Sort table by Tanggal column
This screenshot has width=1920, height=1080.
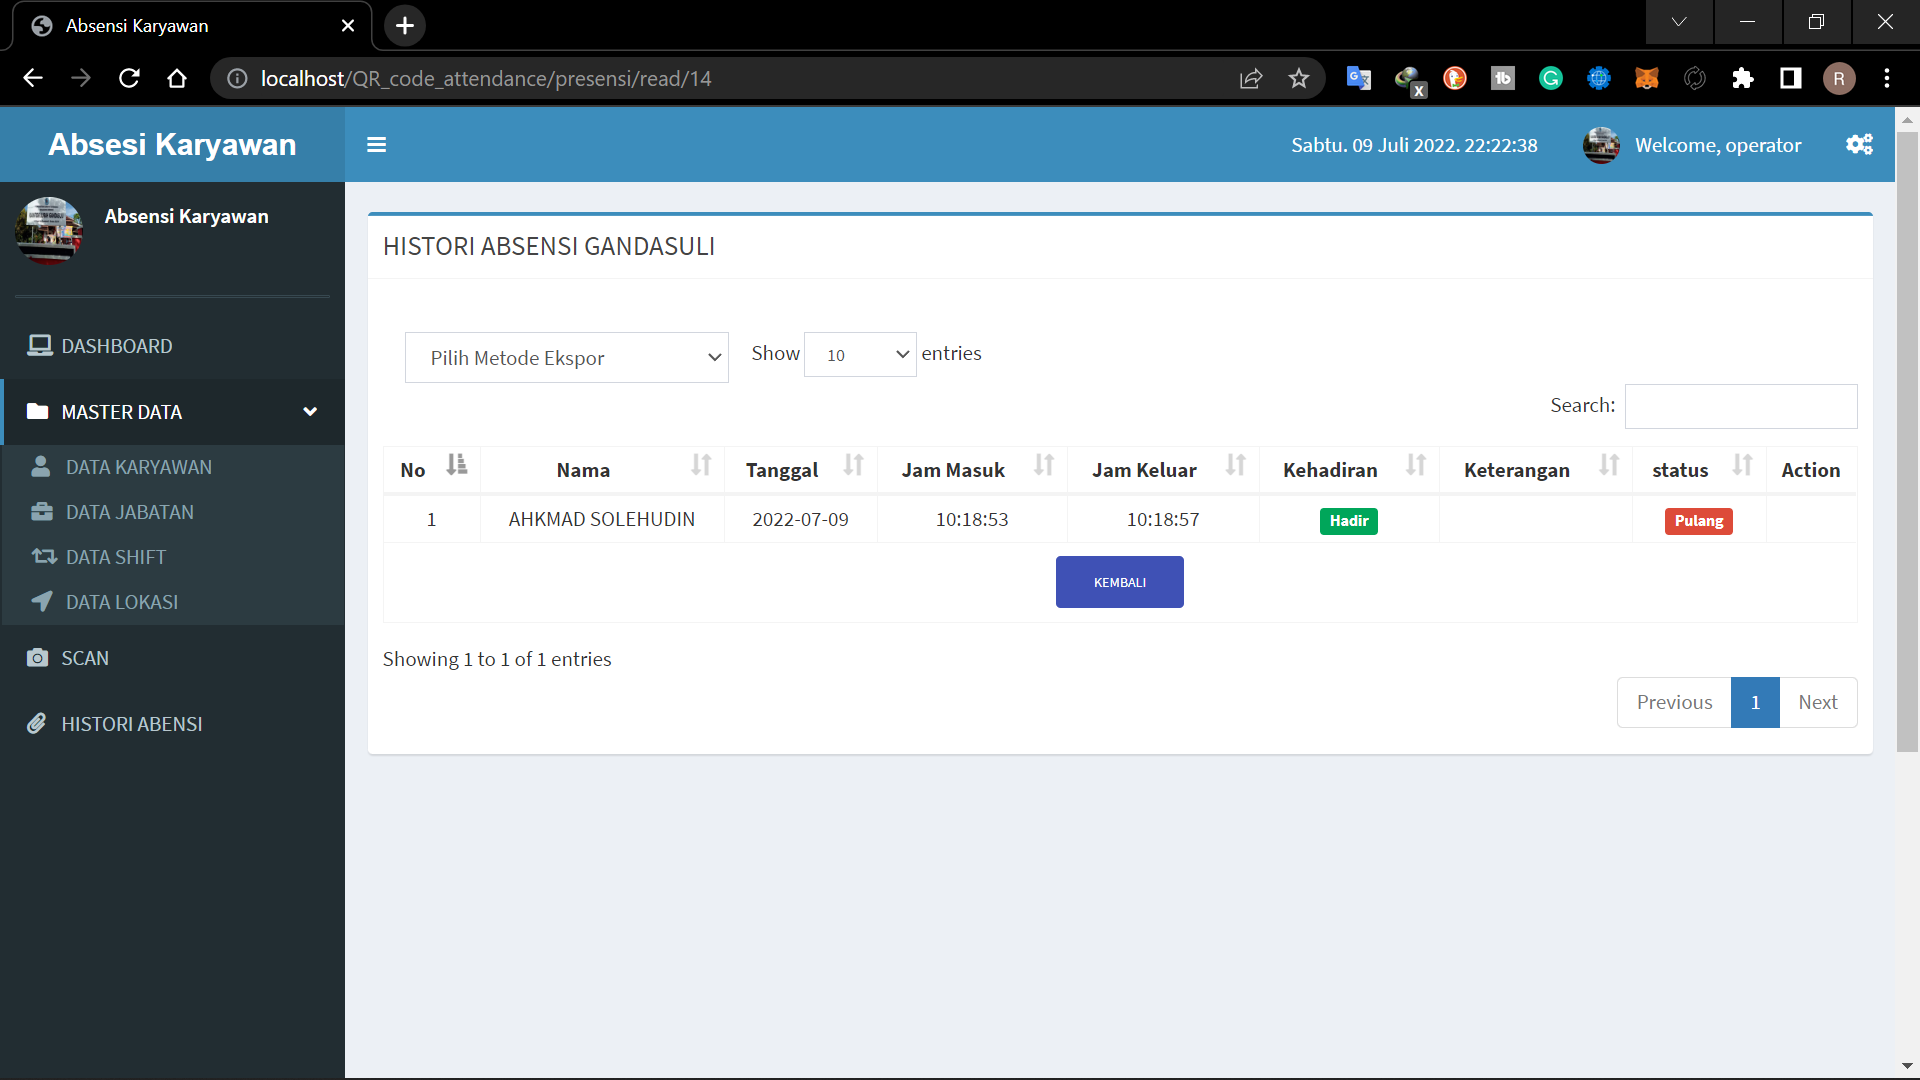click(x=801, y=470)
